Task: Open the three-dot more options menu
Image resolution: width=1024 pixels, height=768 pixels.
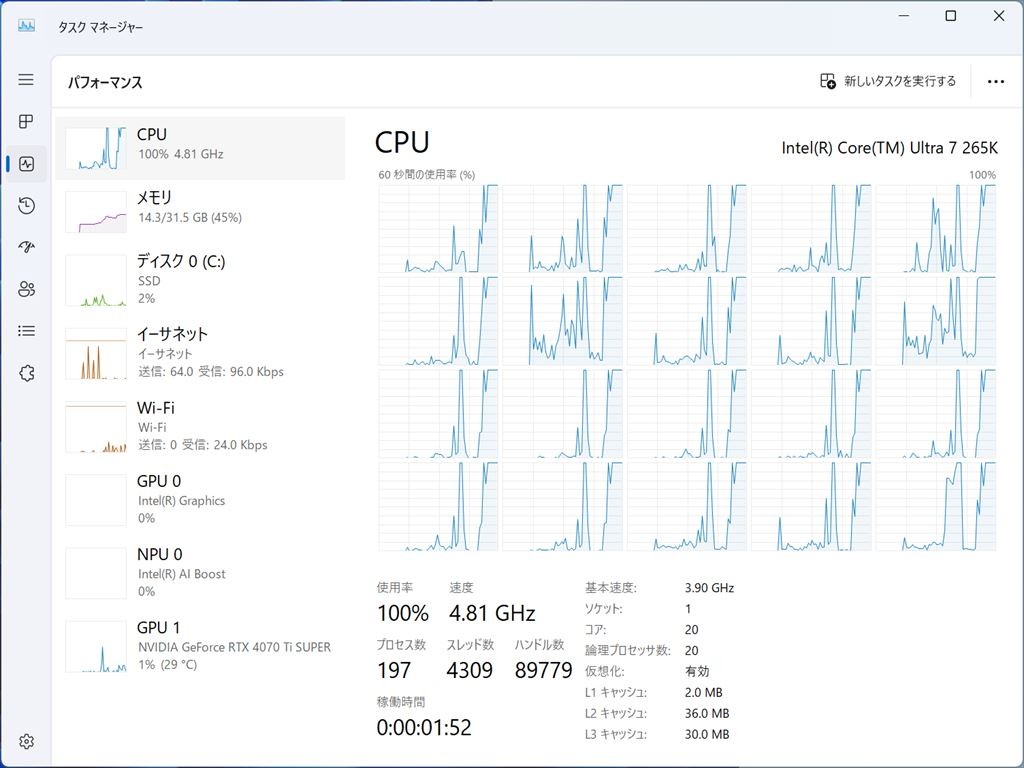Action: (995, 81)
